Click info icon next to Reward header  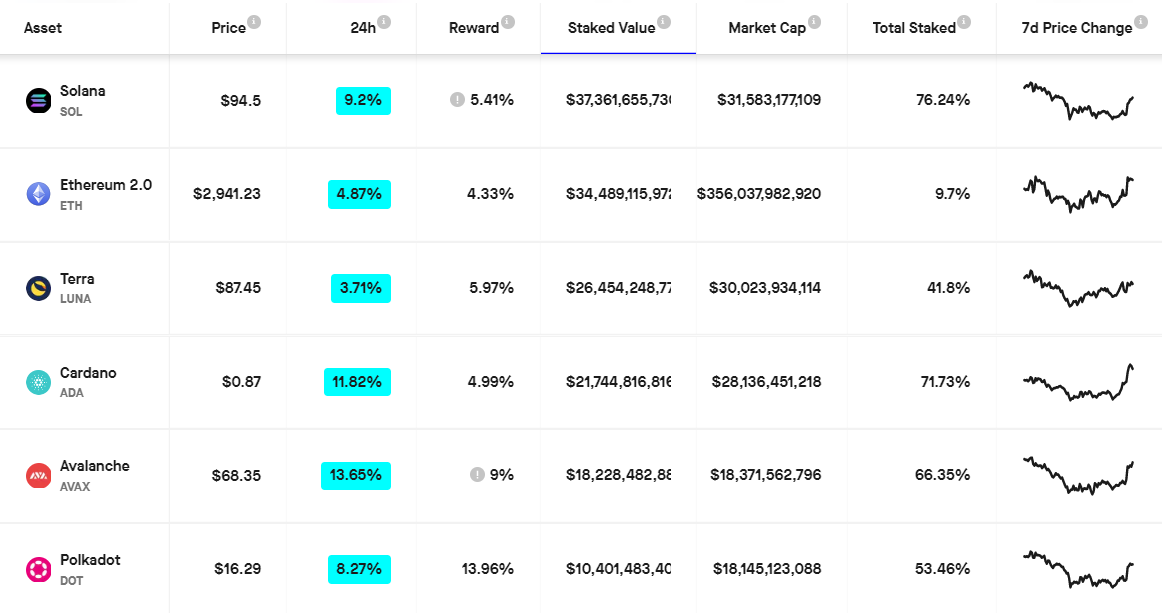click(x=508, y=22)
